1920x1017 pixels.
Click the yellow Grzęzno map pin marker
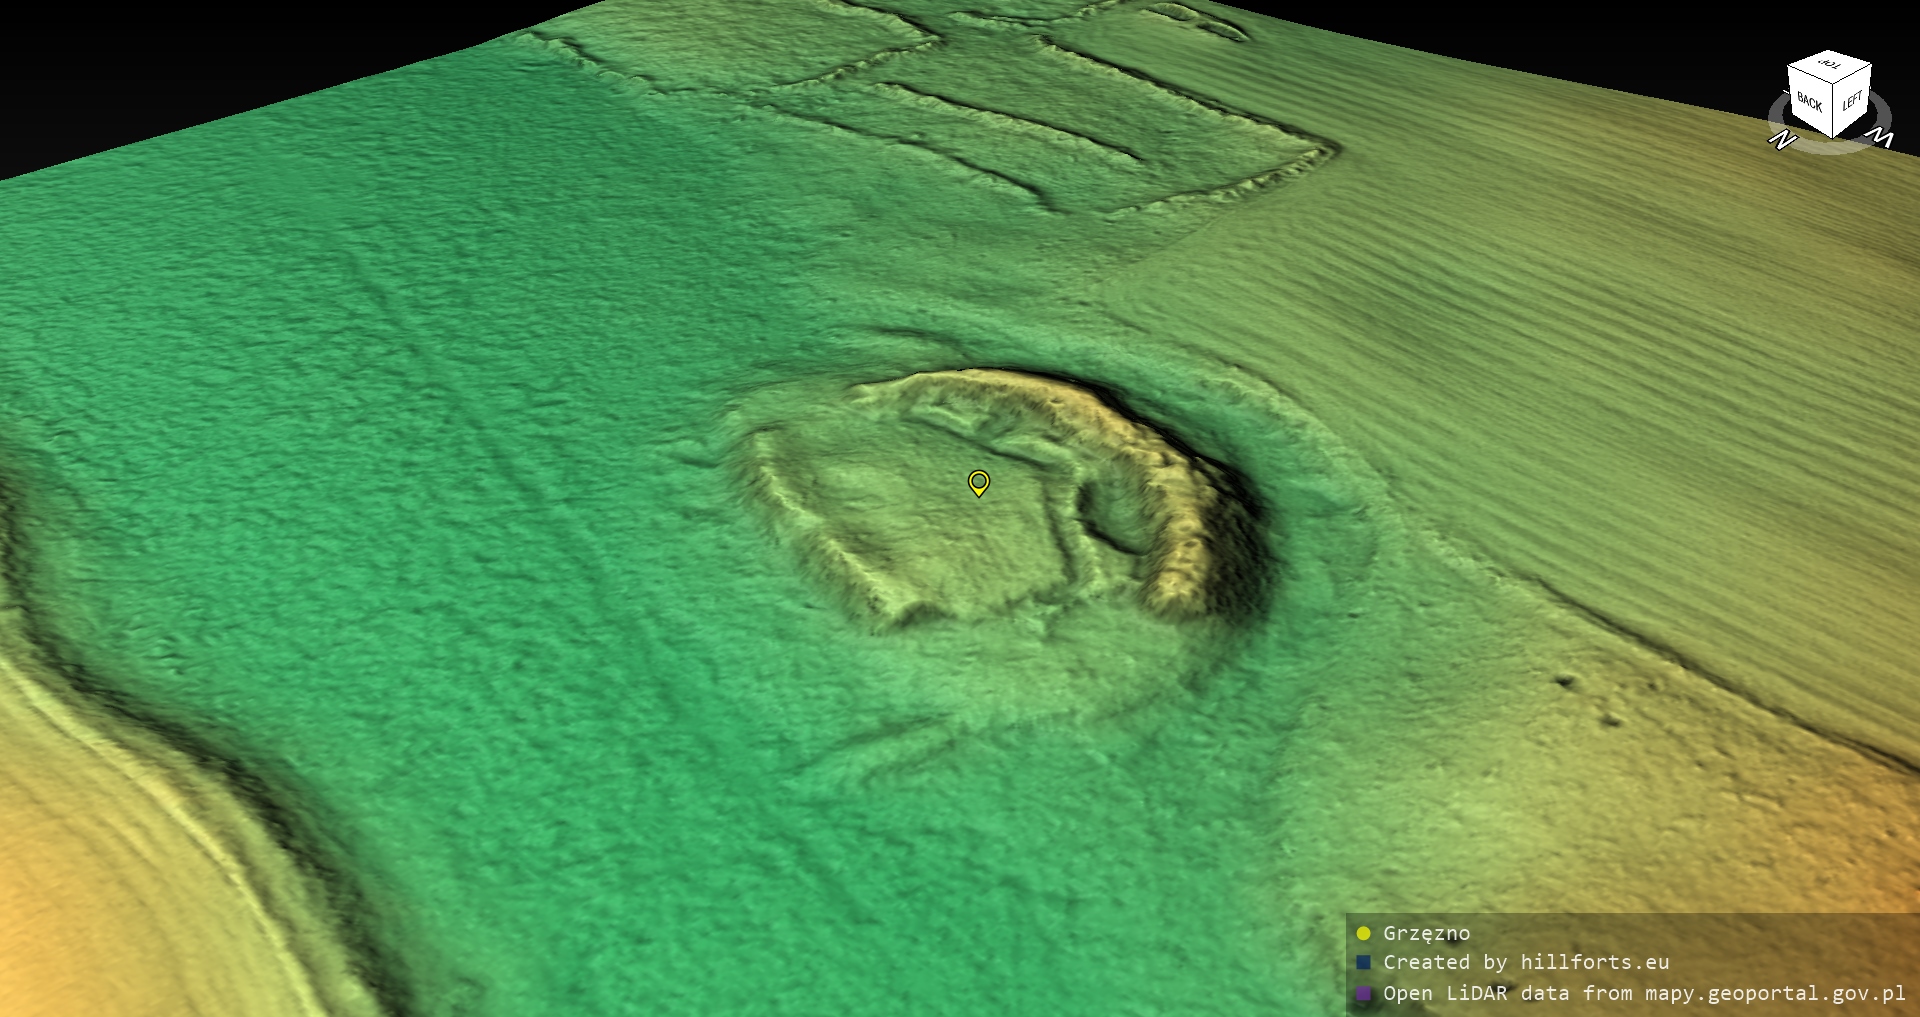tap(979, 483)
